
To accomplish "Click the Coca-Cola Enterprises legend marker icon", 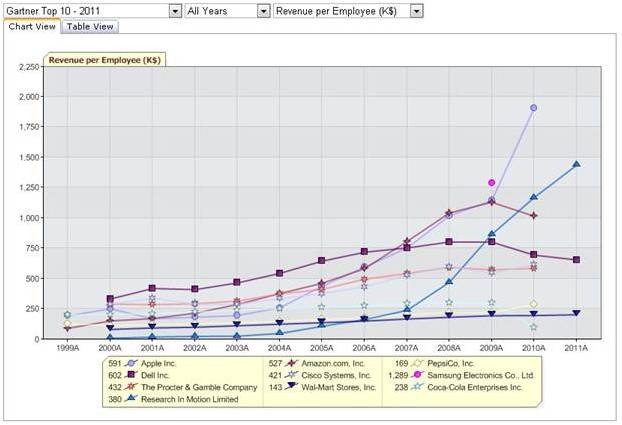I will [x=419, y=386].
